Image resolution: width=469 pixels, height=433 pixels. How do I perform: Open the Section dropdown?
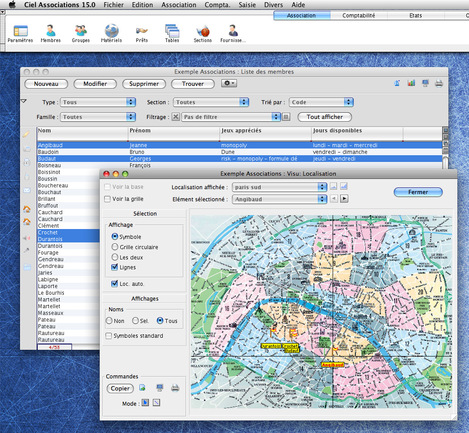point(211,102)
